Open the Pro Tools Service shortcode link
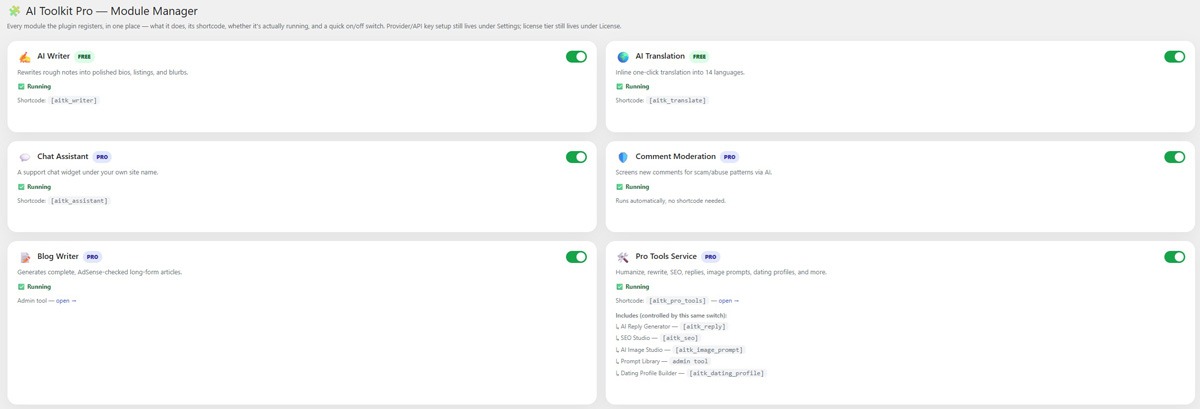 coord(729,300)
